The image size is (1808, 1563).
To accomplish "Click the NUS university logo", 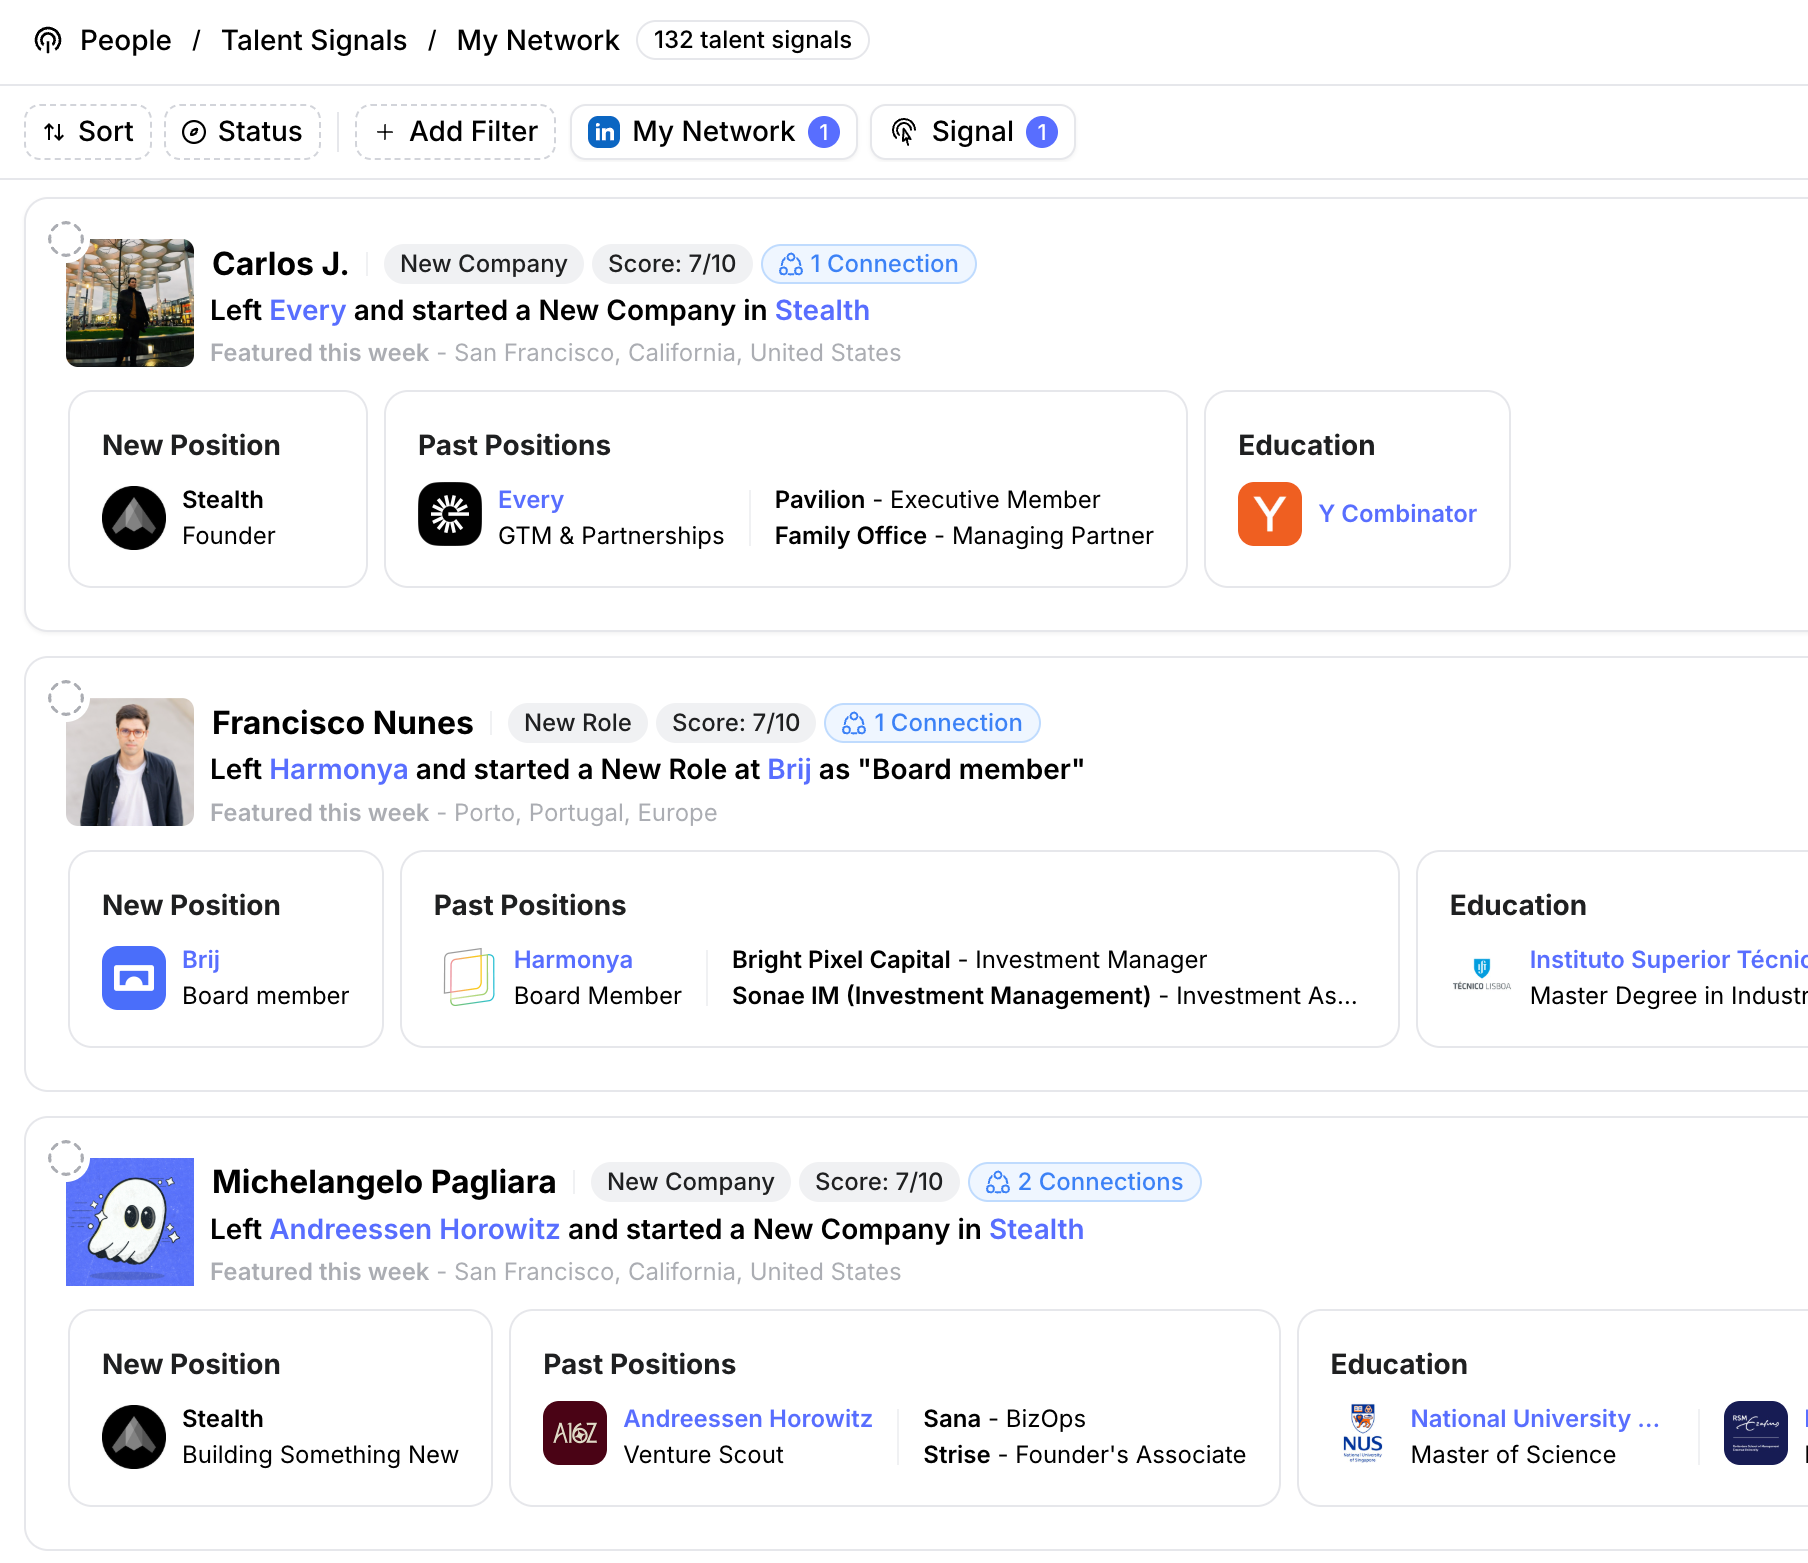I will point(1363,1433).
